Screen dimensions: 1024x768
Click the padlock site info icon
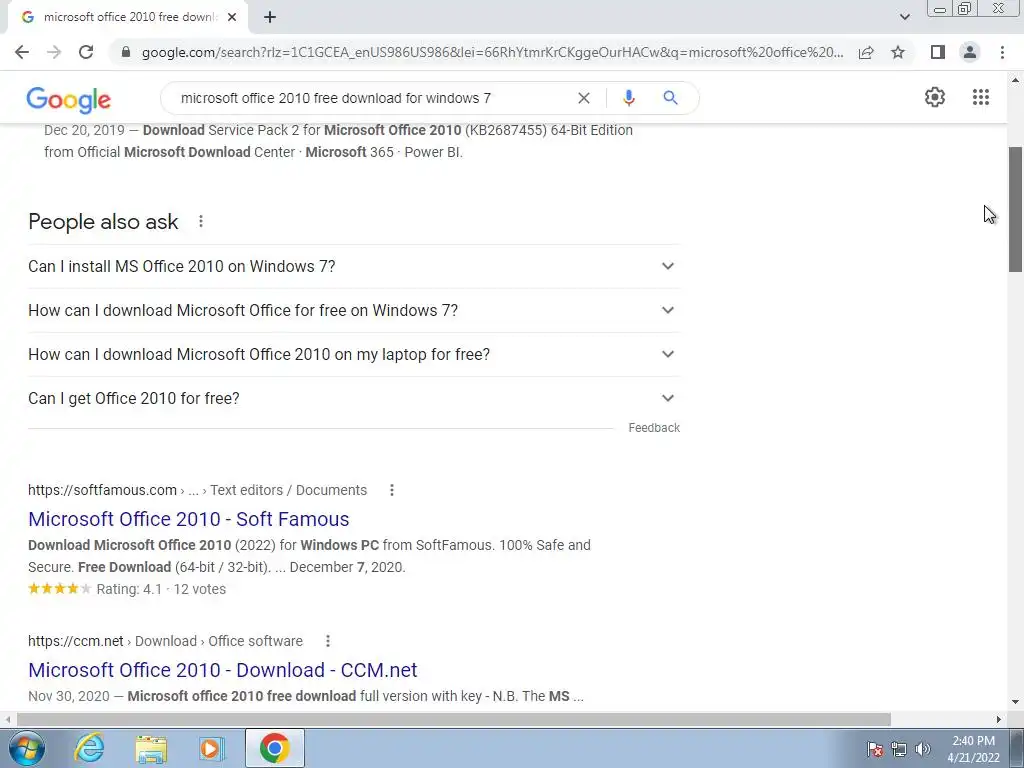pos(126,52)
